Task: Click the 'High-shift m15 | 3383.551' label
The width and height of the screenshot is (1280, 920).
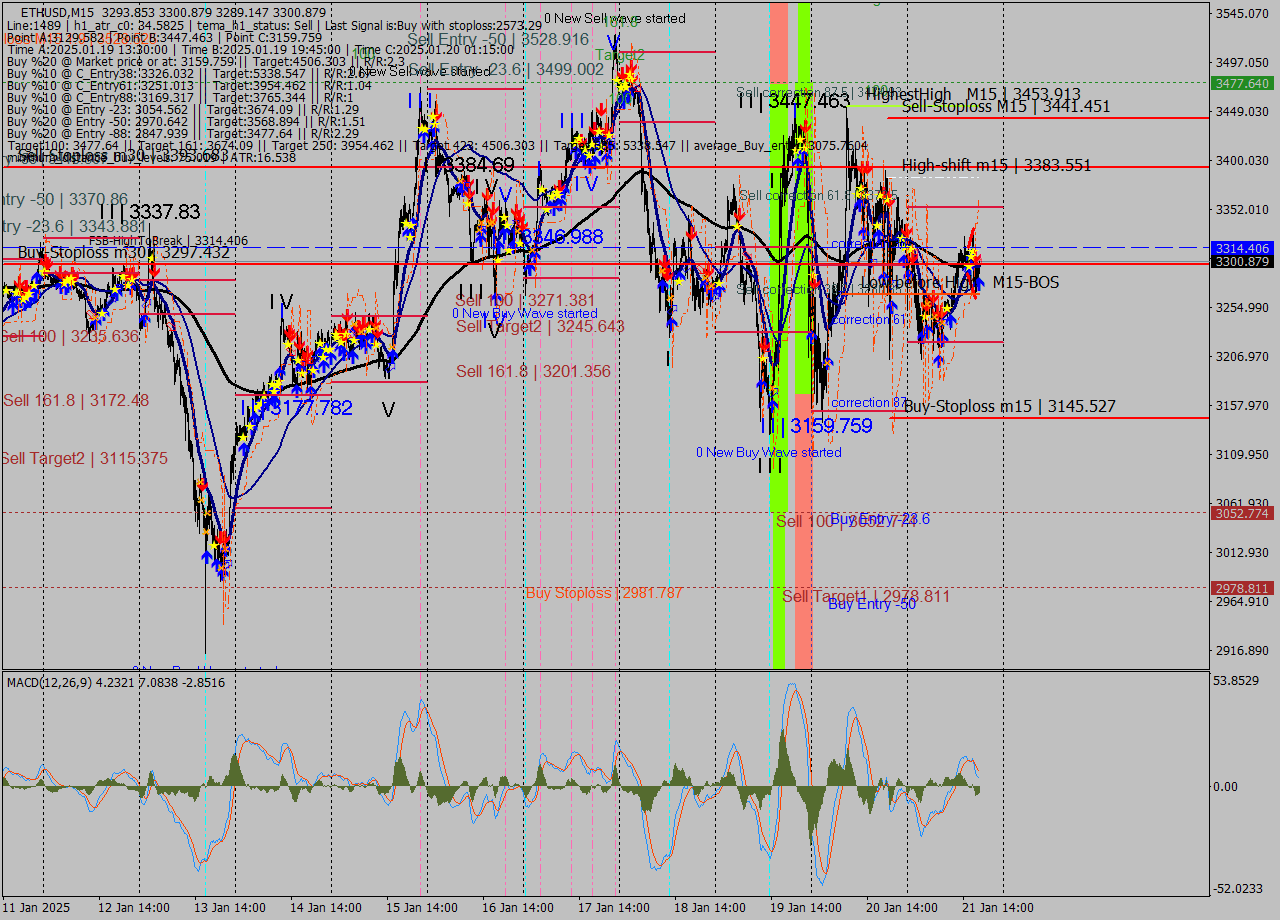Action: pos(1000,166)
